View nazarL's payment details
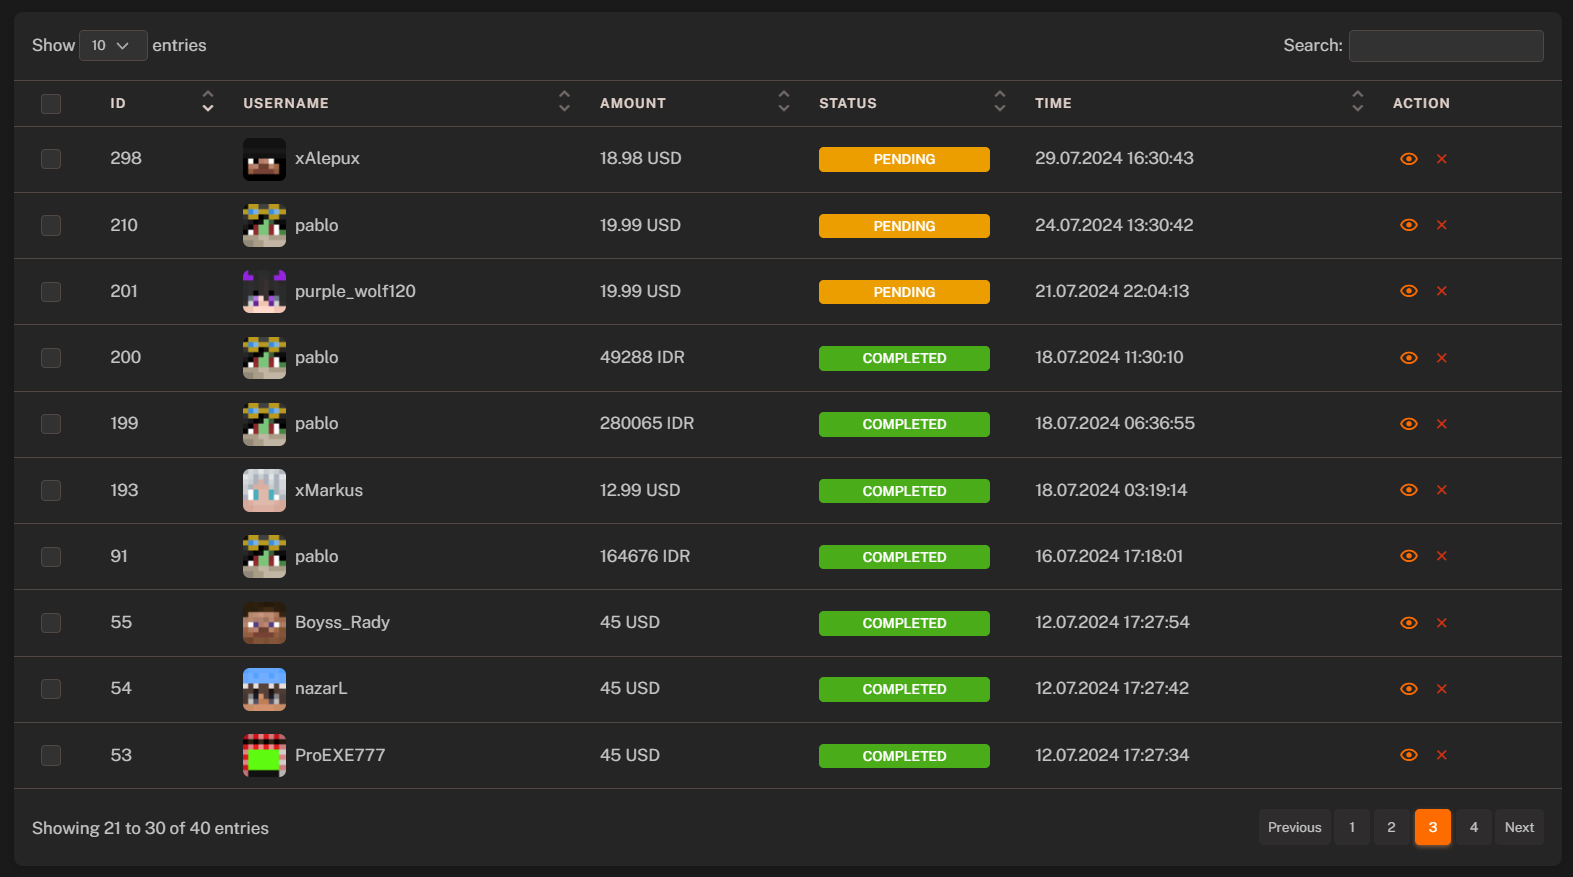This screenshot has height=877, width=1573. pos(1409,689)
